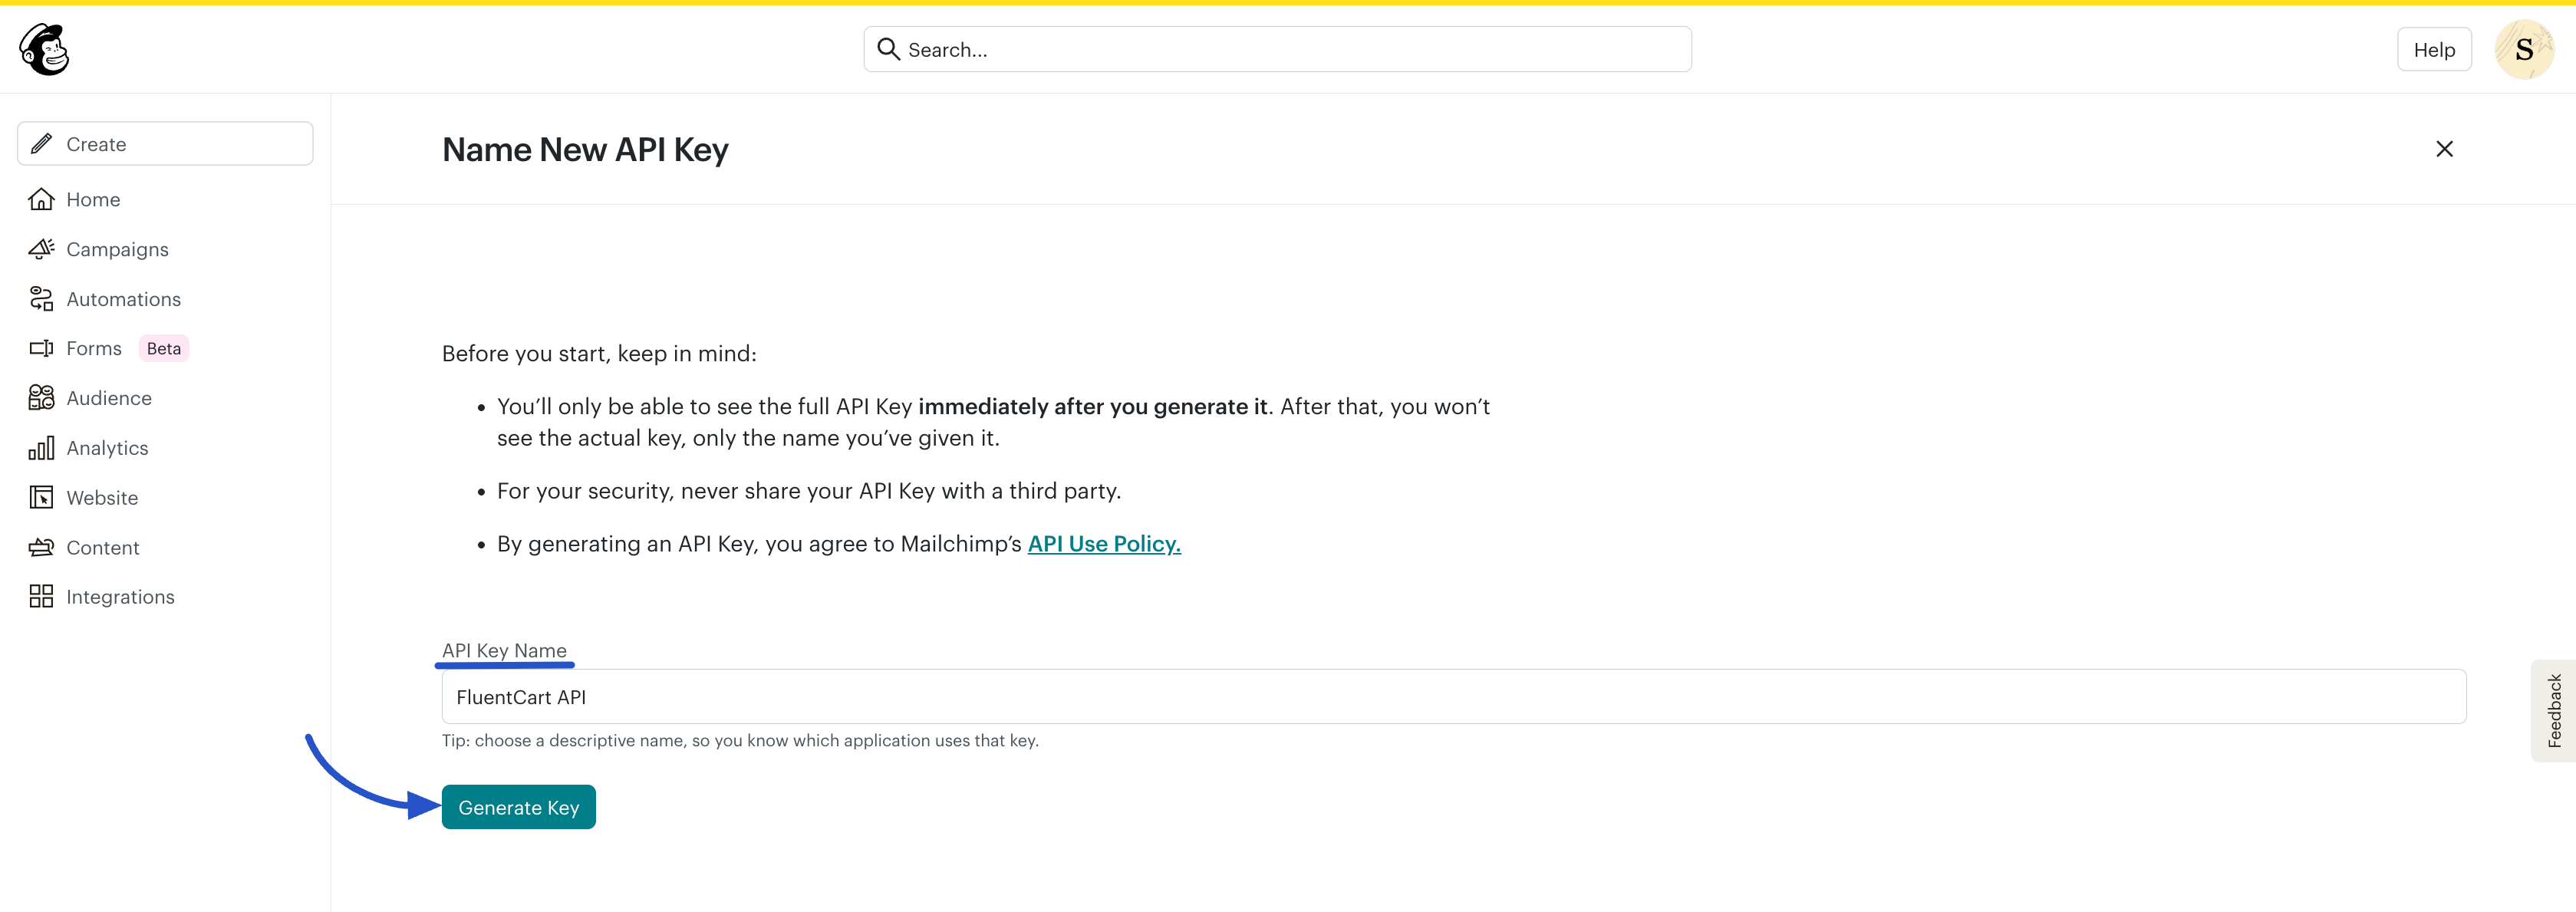Click into the Search bar
This screenshot has height=912, width=2576.
point(1290,50)
